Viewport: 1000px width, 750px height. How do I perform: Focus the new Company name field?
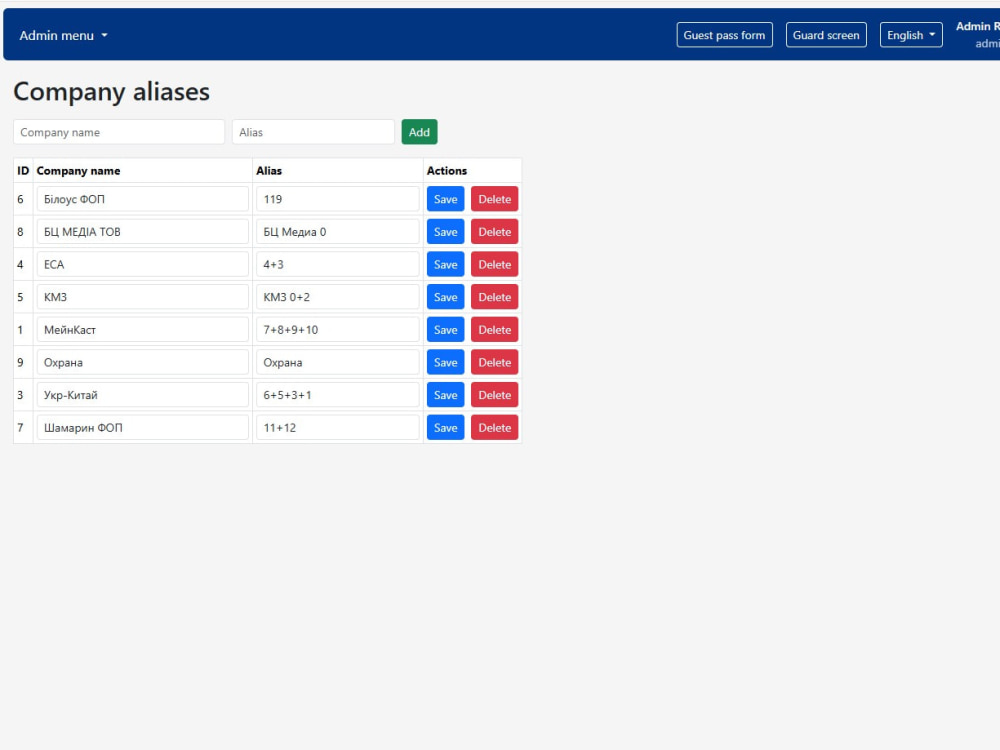click(119, 132)
